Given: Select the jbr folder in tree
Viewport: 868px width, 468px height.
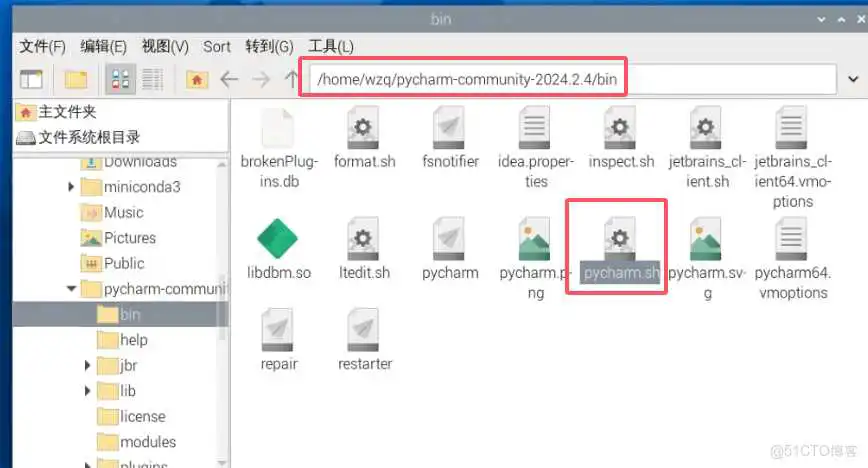Looking at the screenshot, I should click(x=117, y=366).
